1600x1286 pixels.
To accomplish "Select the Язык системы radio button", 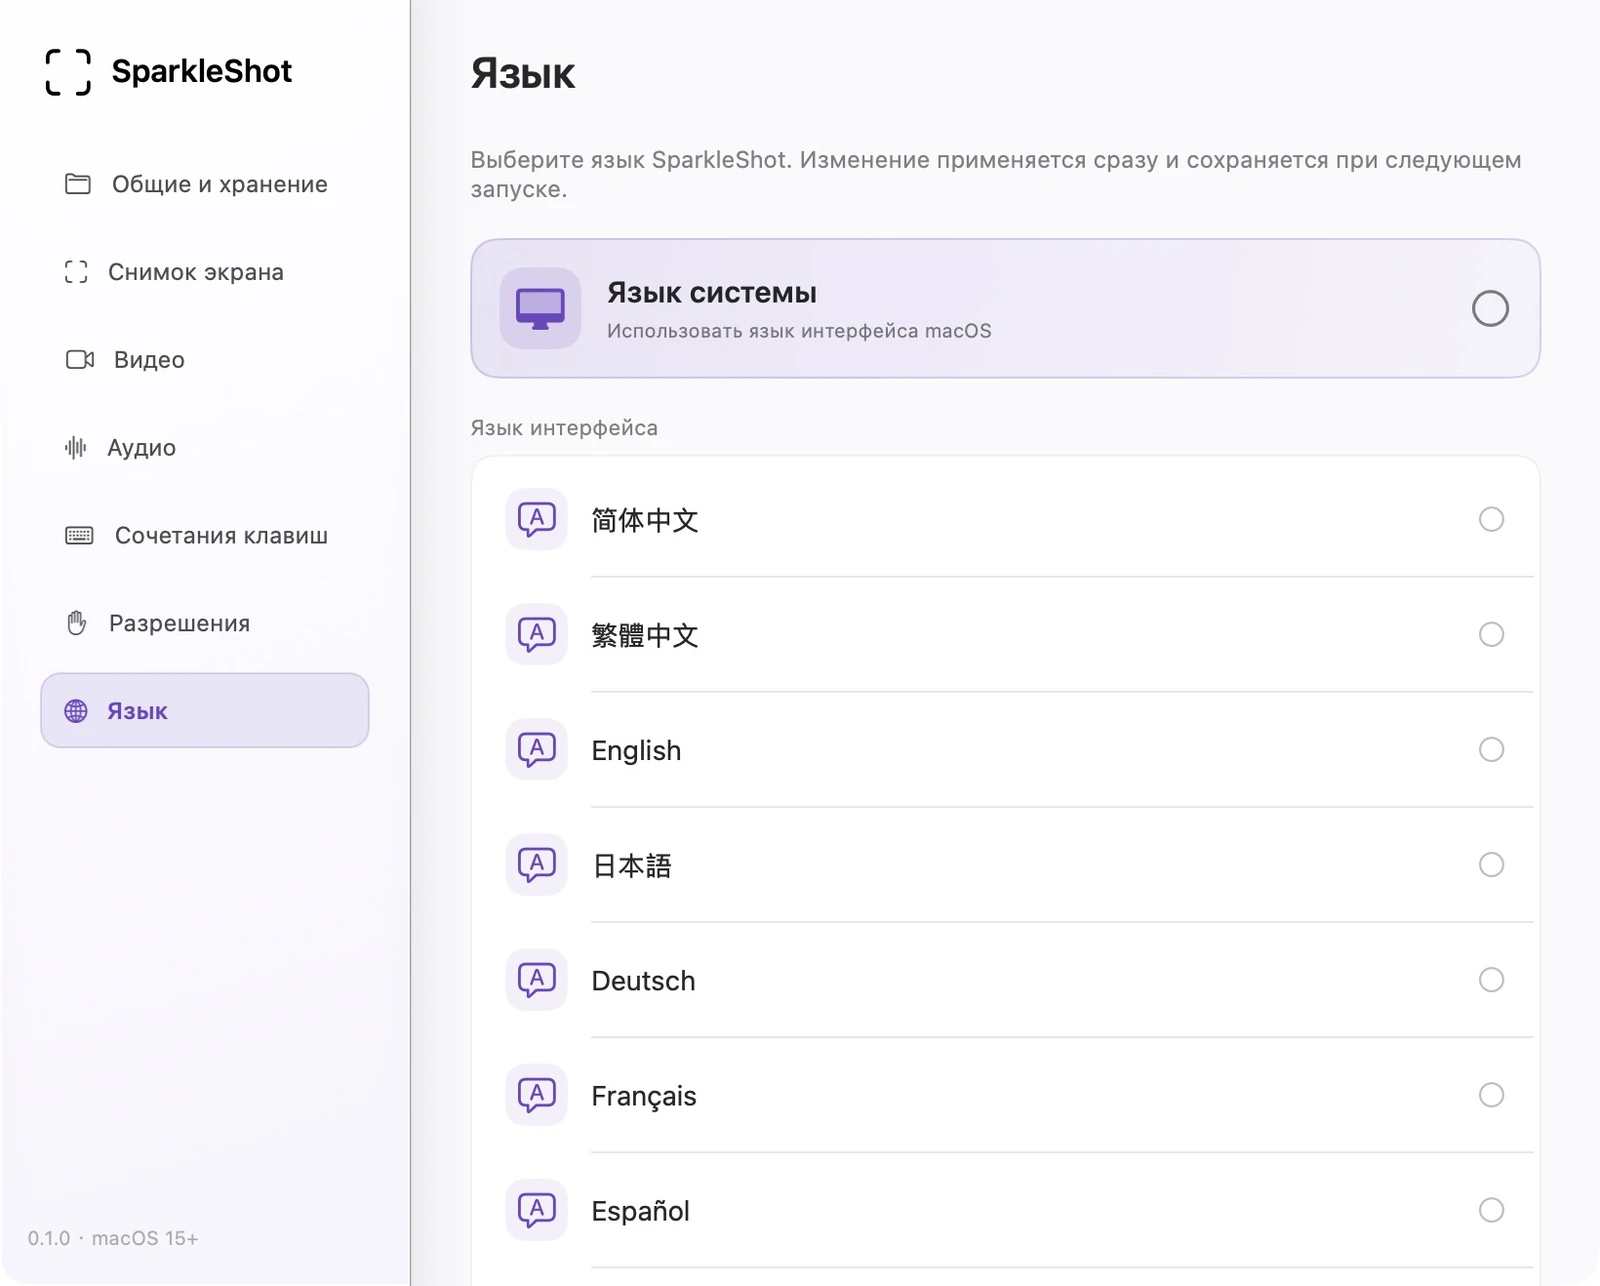I will (x=1490, y=308).
